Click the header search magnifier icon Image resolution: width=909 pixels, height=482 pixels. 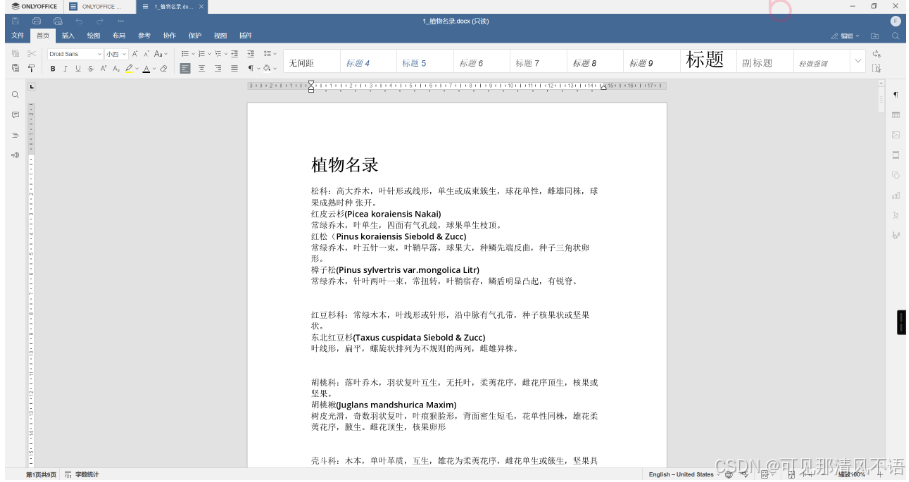click(896, 36)
